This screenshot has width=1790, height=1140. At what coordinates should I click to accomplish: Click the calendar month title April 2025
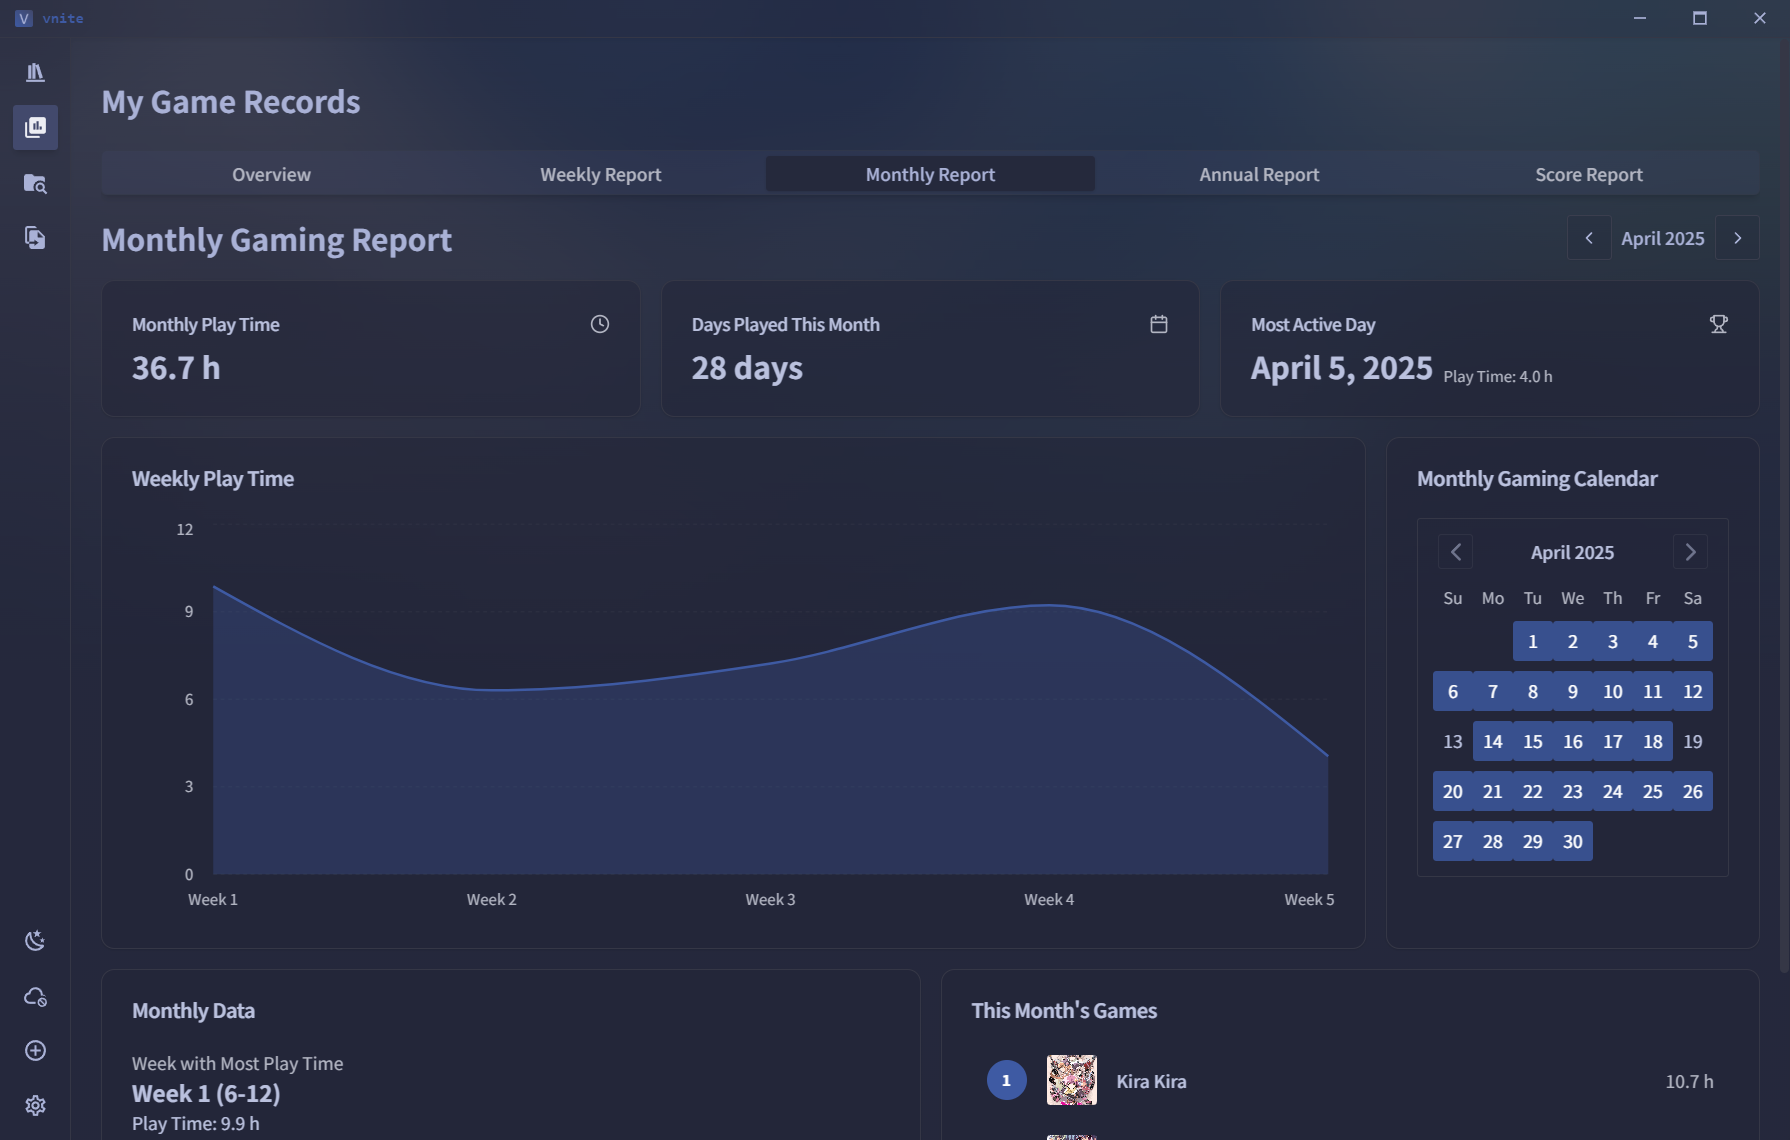coord(1572,552)
